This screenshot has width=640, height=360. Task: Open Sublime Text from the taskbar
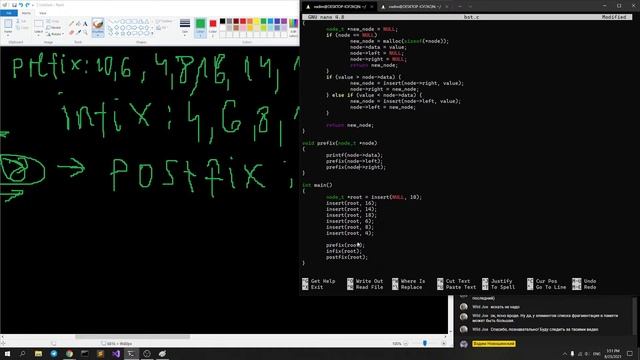point(100,353)
